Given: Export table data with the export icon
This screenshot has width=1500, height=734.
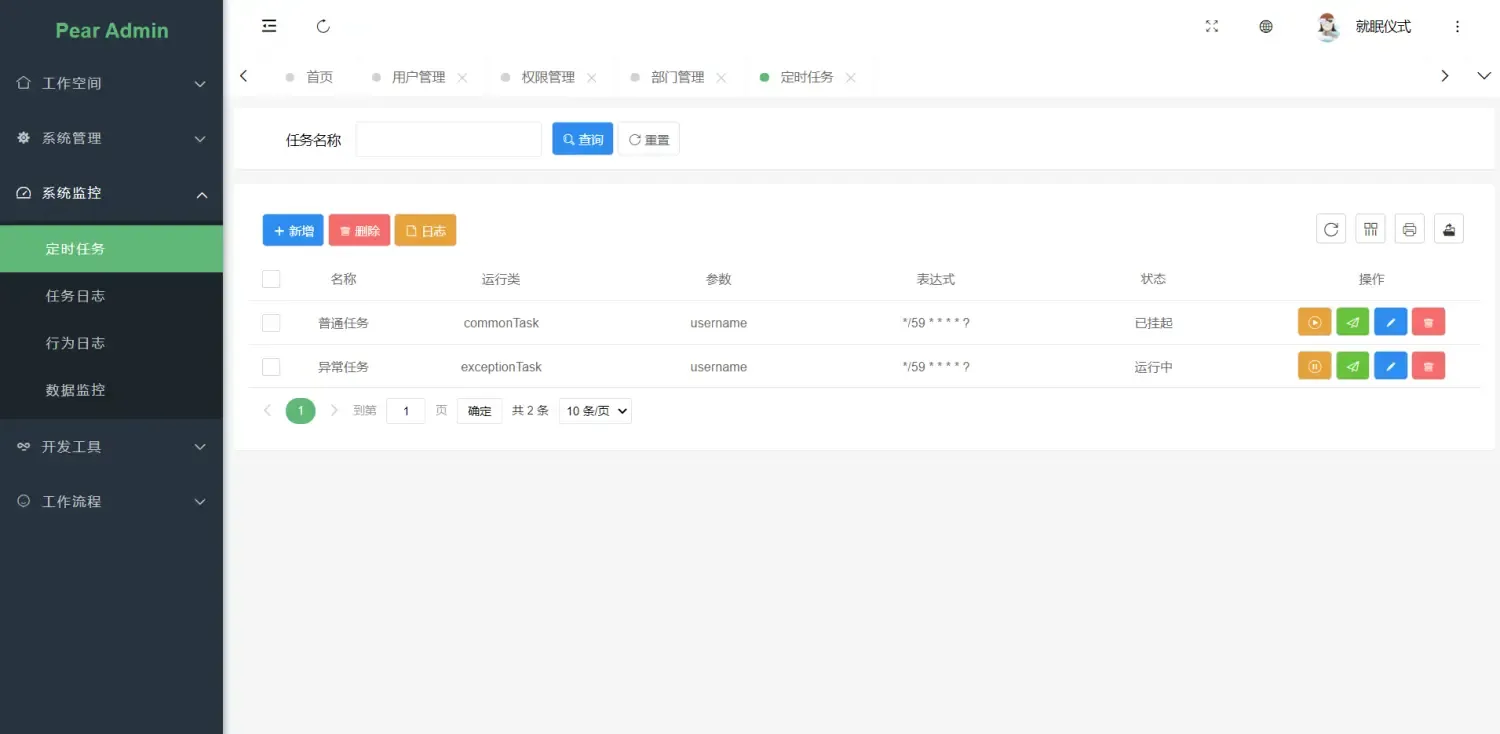Looking at the screenshot, I should [x=1449, y=228].
